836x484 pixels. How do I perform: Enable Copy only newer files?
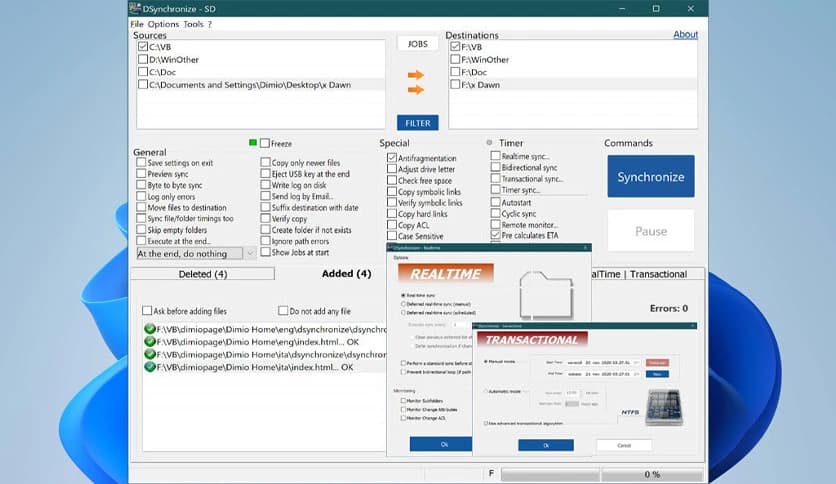[x=265, y=162]
